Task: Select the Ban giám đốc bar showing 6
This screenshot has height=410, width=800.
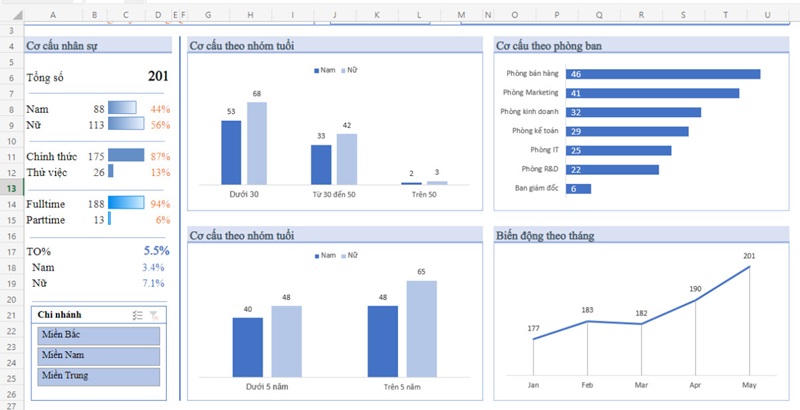Action: tap(578, 188)
